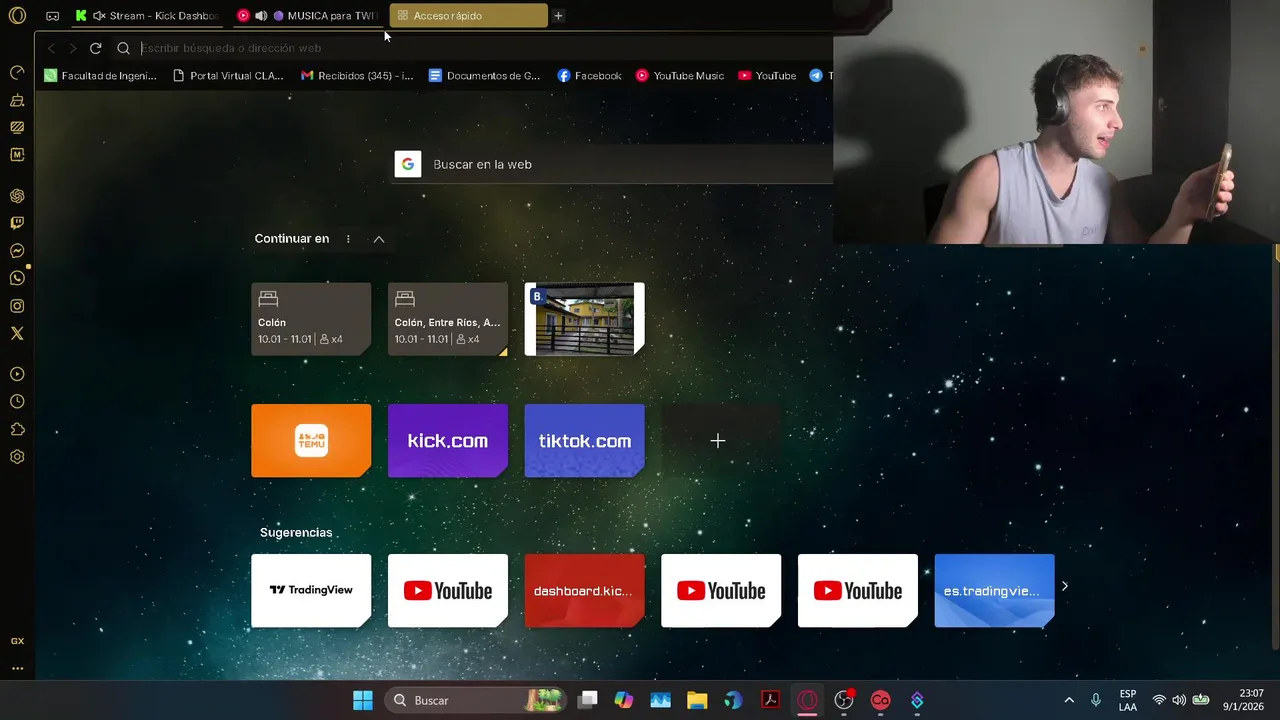Go back with the back arrow
This screenshot has width=1280, height=720.
pos(51,48)
